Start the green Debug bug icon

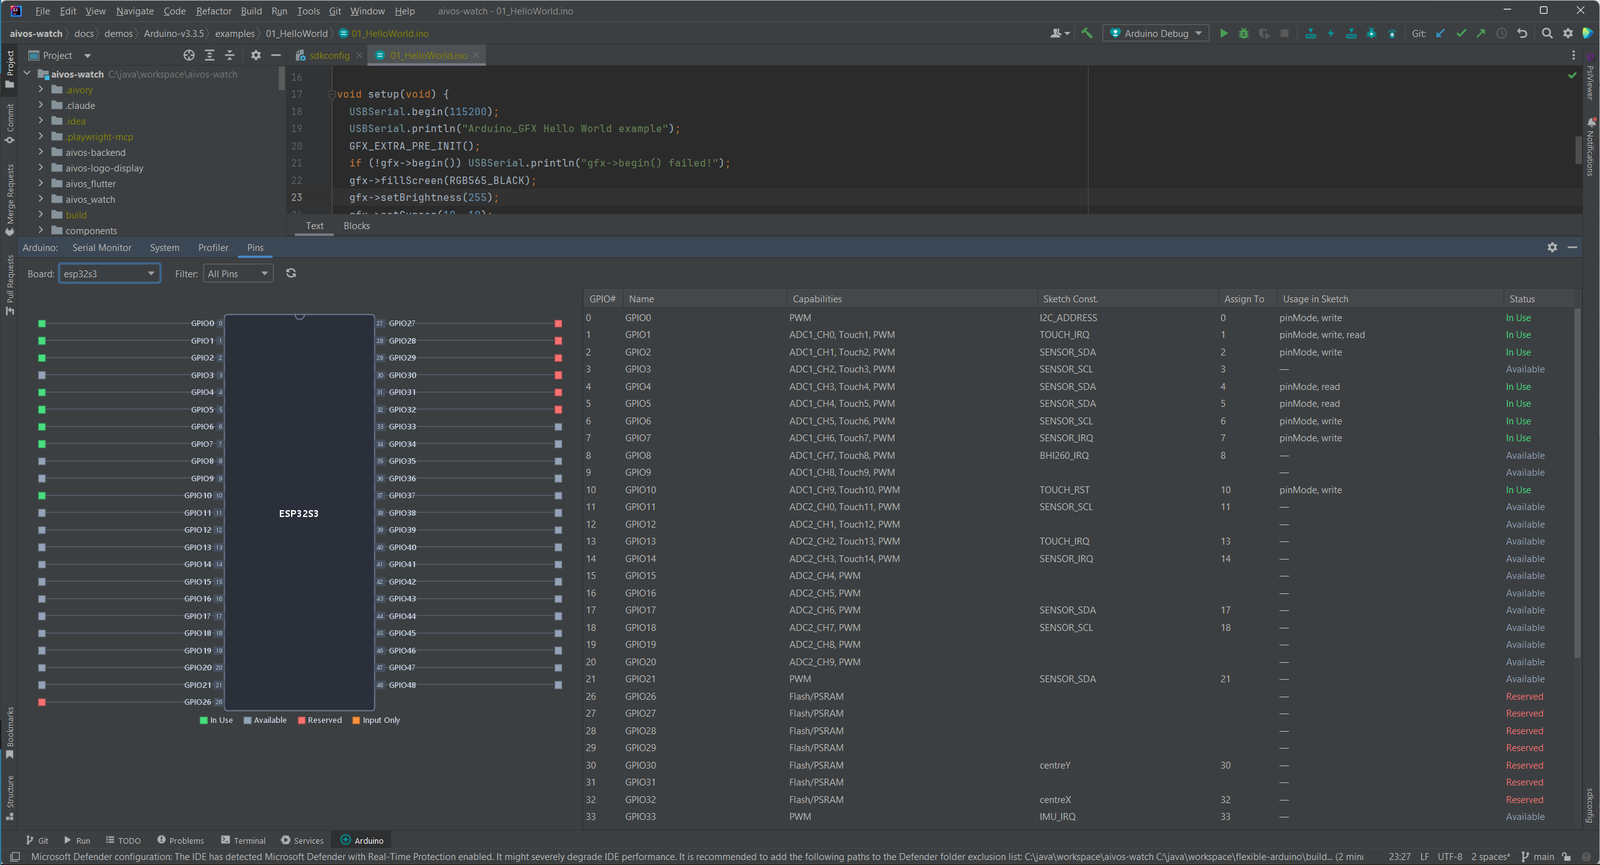click(1244, 33)
